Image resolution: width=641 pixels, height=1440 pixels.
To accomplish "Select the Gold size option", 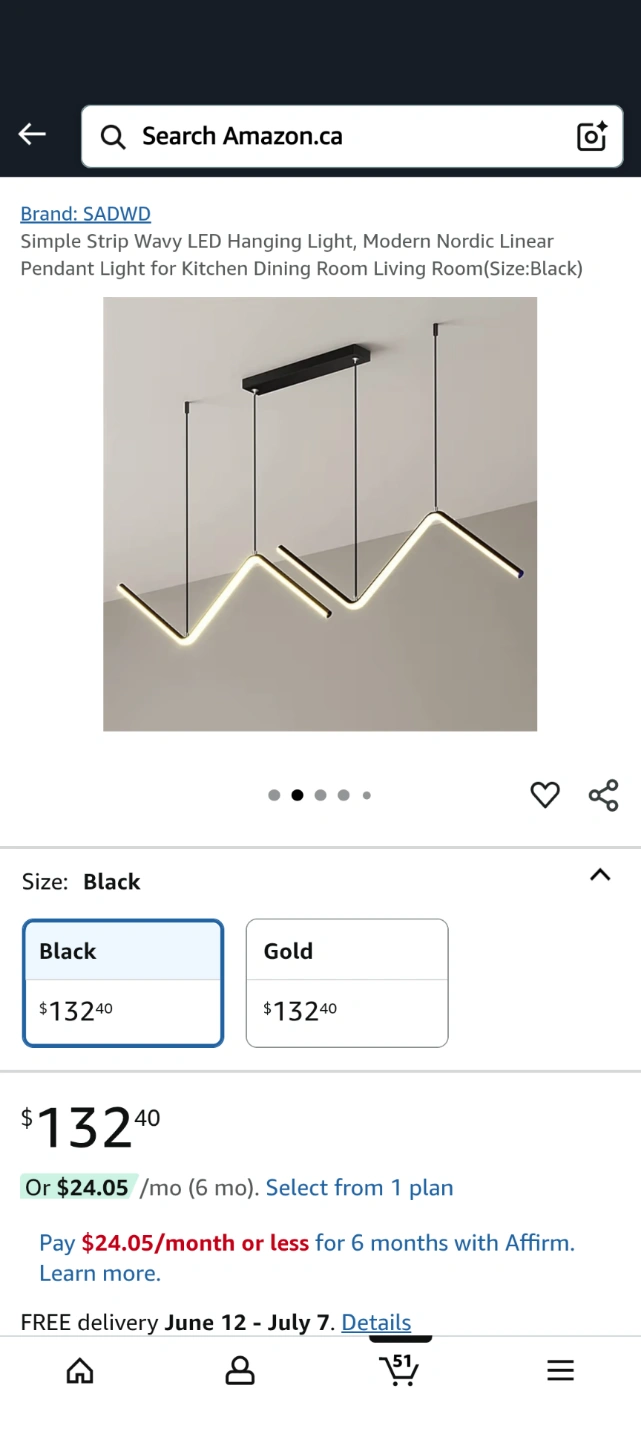I will click(x=347, y=982).
